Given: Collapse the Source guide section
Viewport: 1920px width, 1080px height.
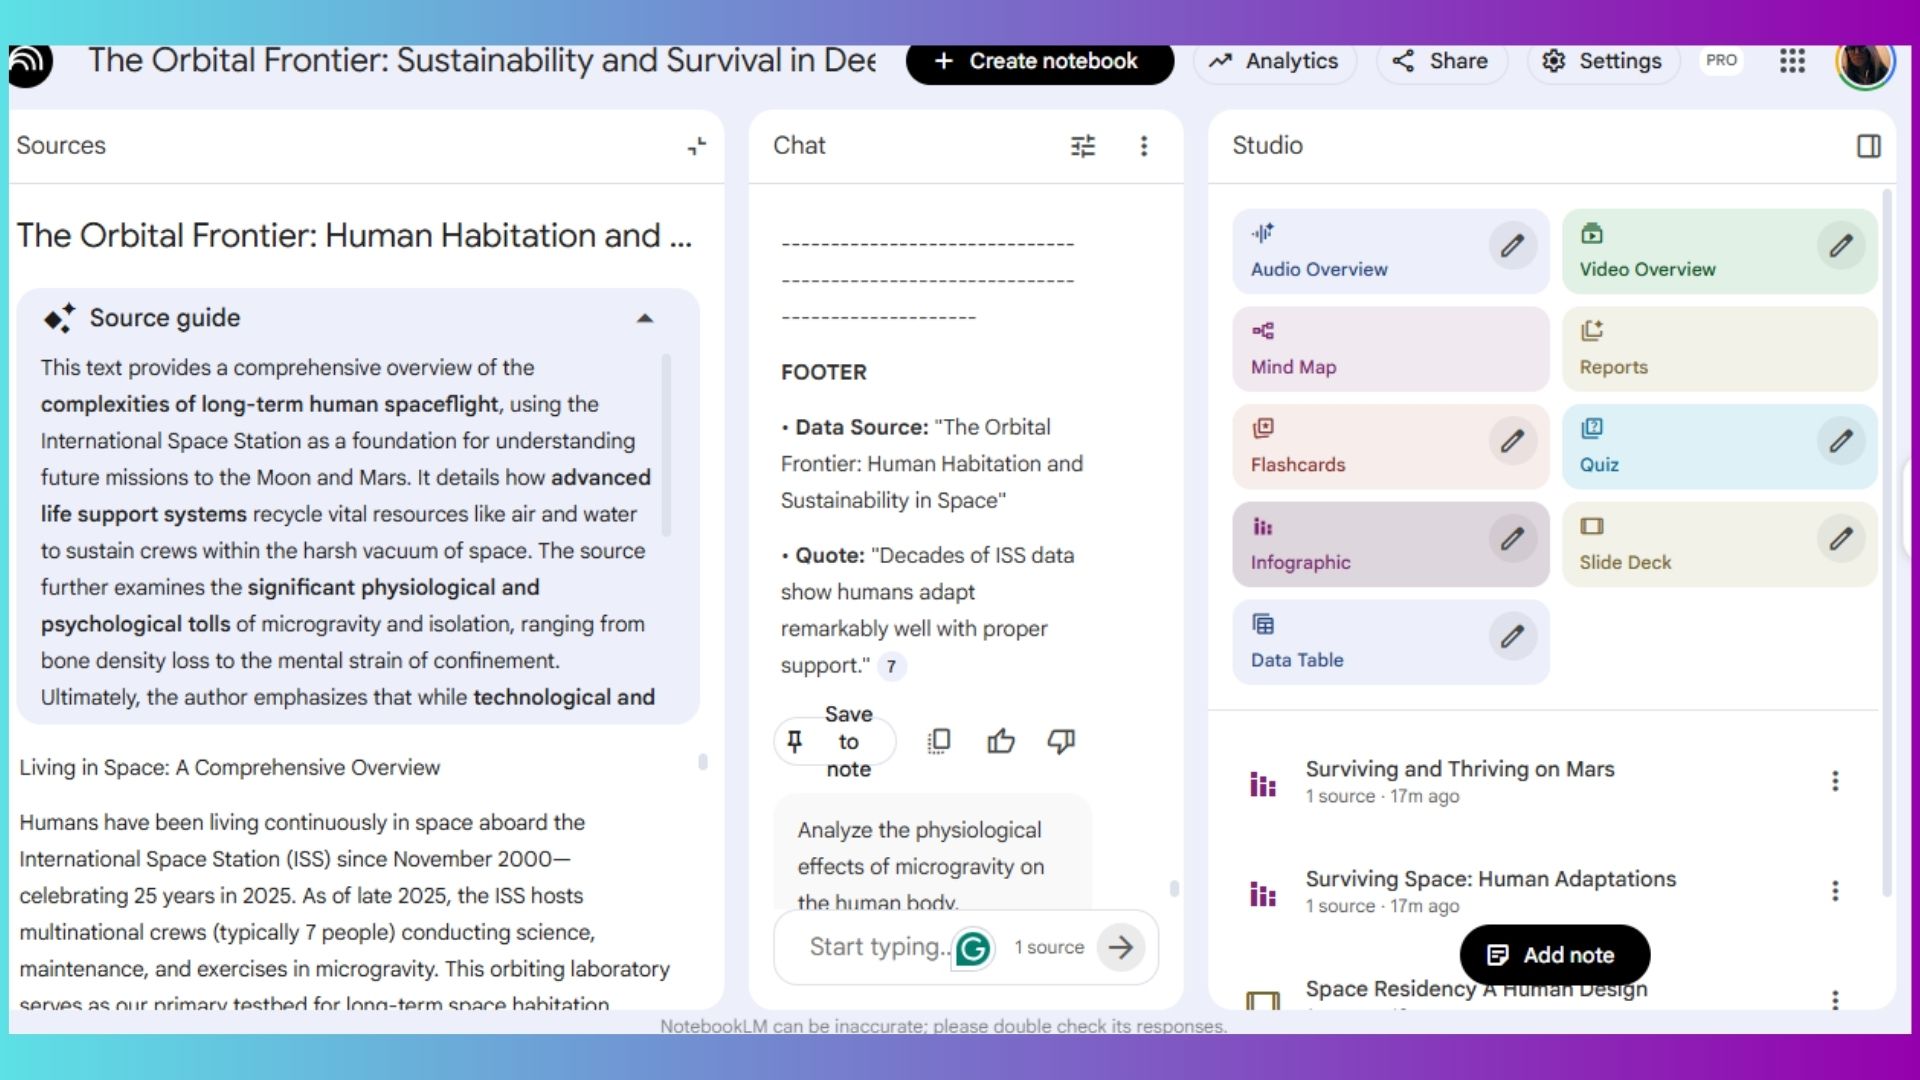Looking at the screenshot, I should click(645, 318).
